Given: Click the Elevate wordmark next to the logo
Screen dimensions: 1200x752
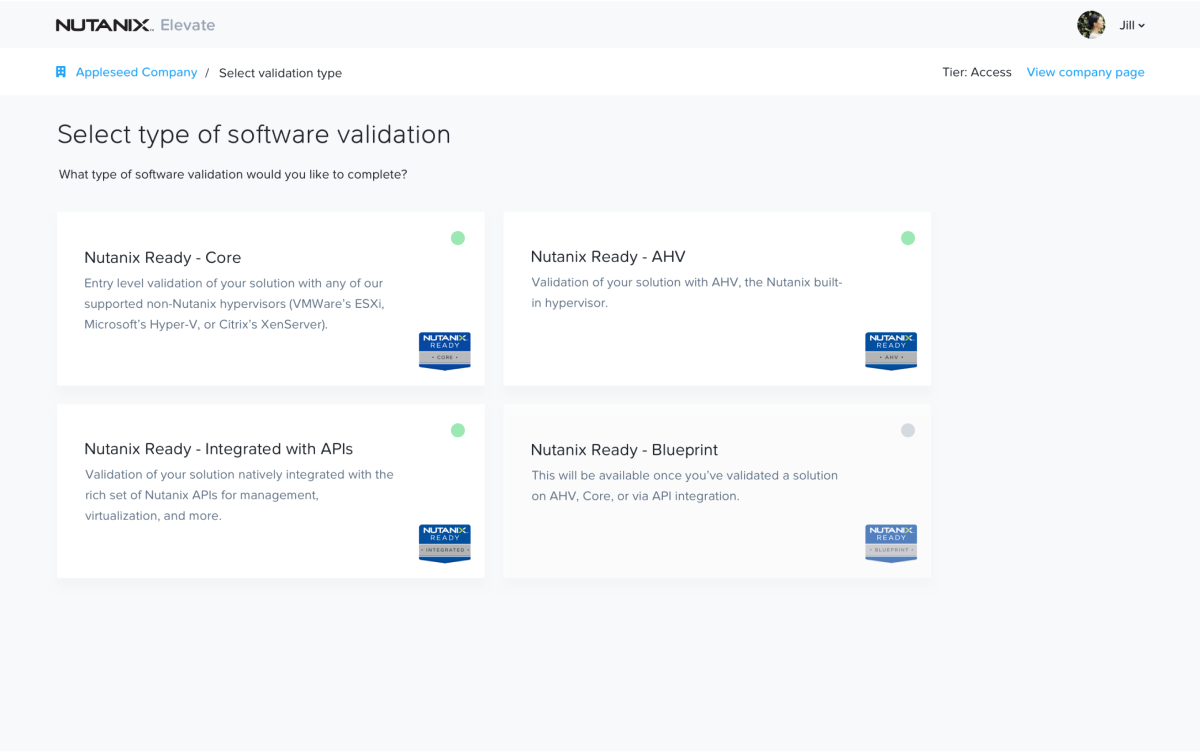Looking at the screenshot, I should point(187,25).
